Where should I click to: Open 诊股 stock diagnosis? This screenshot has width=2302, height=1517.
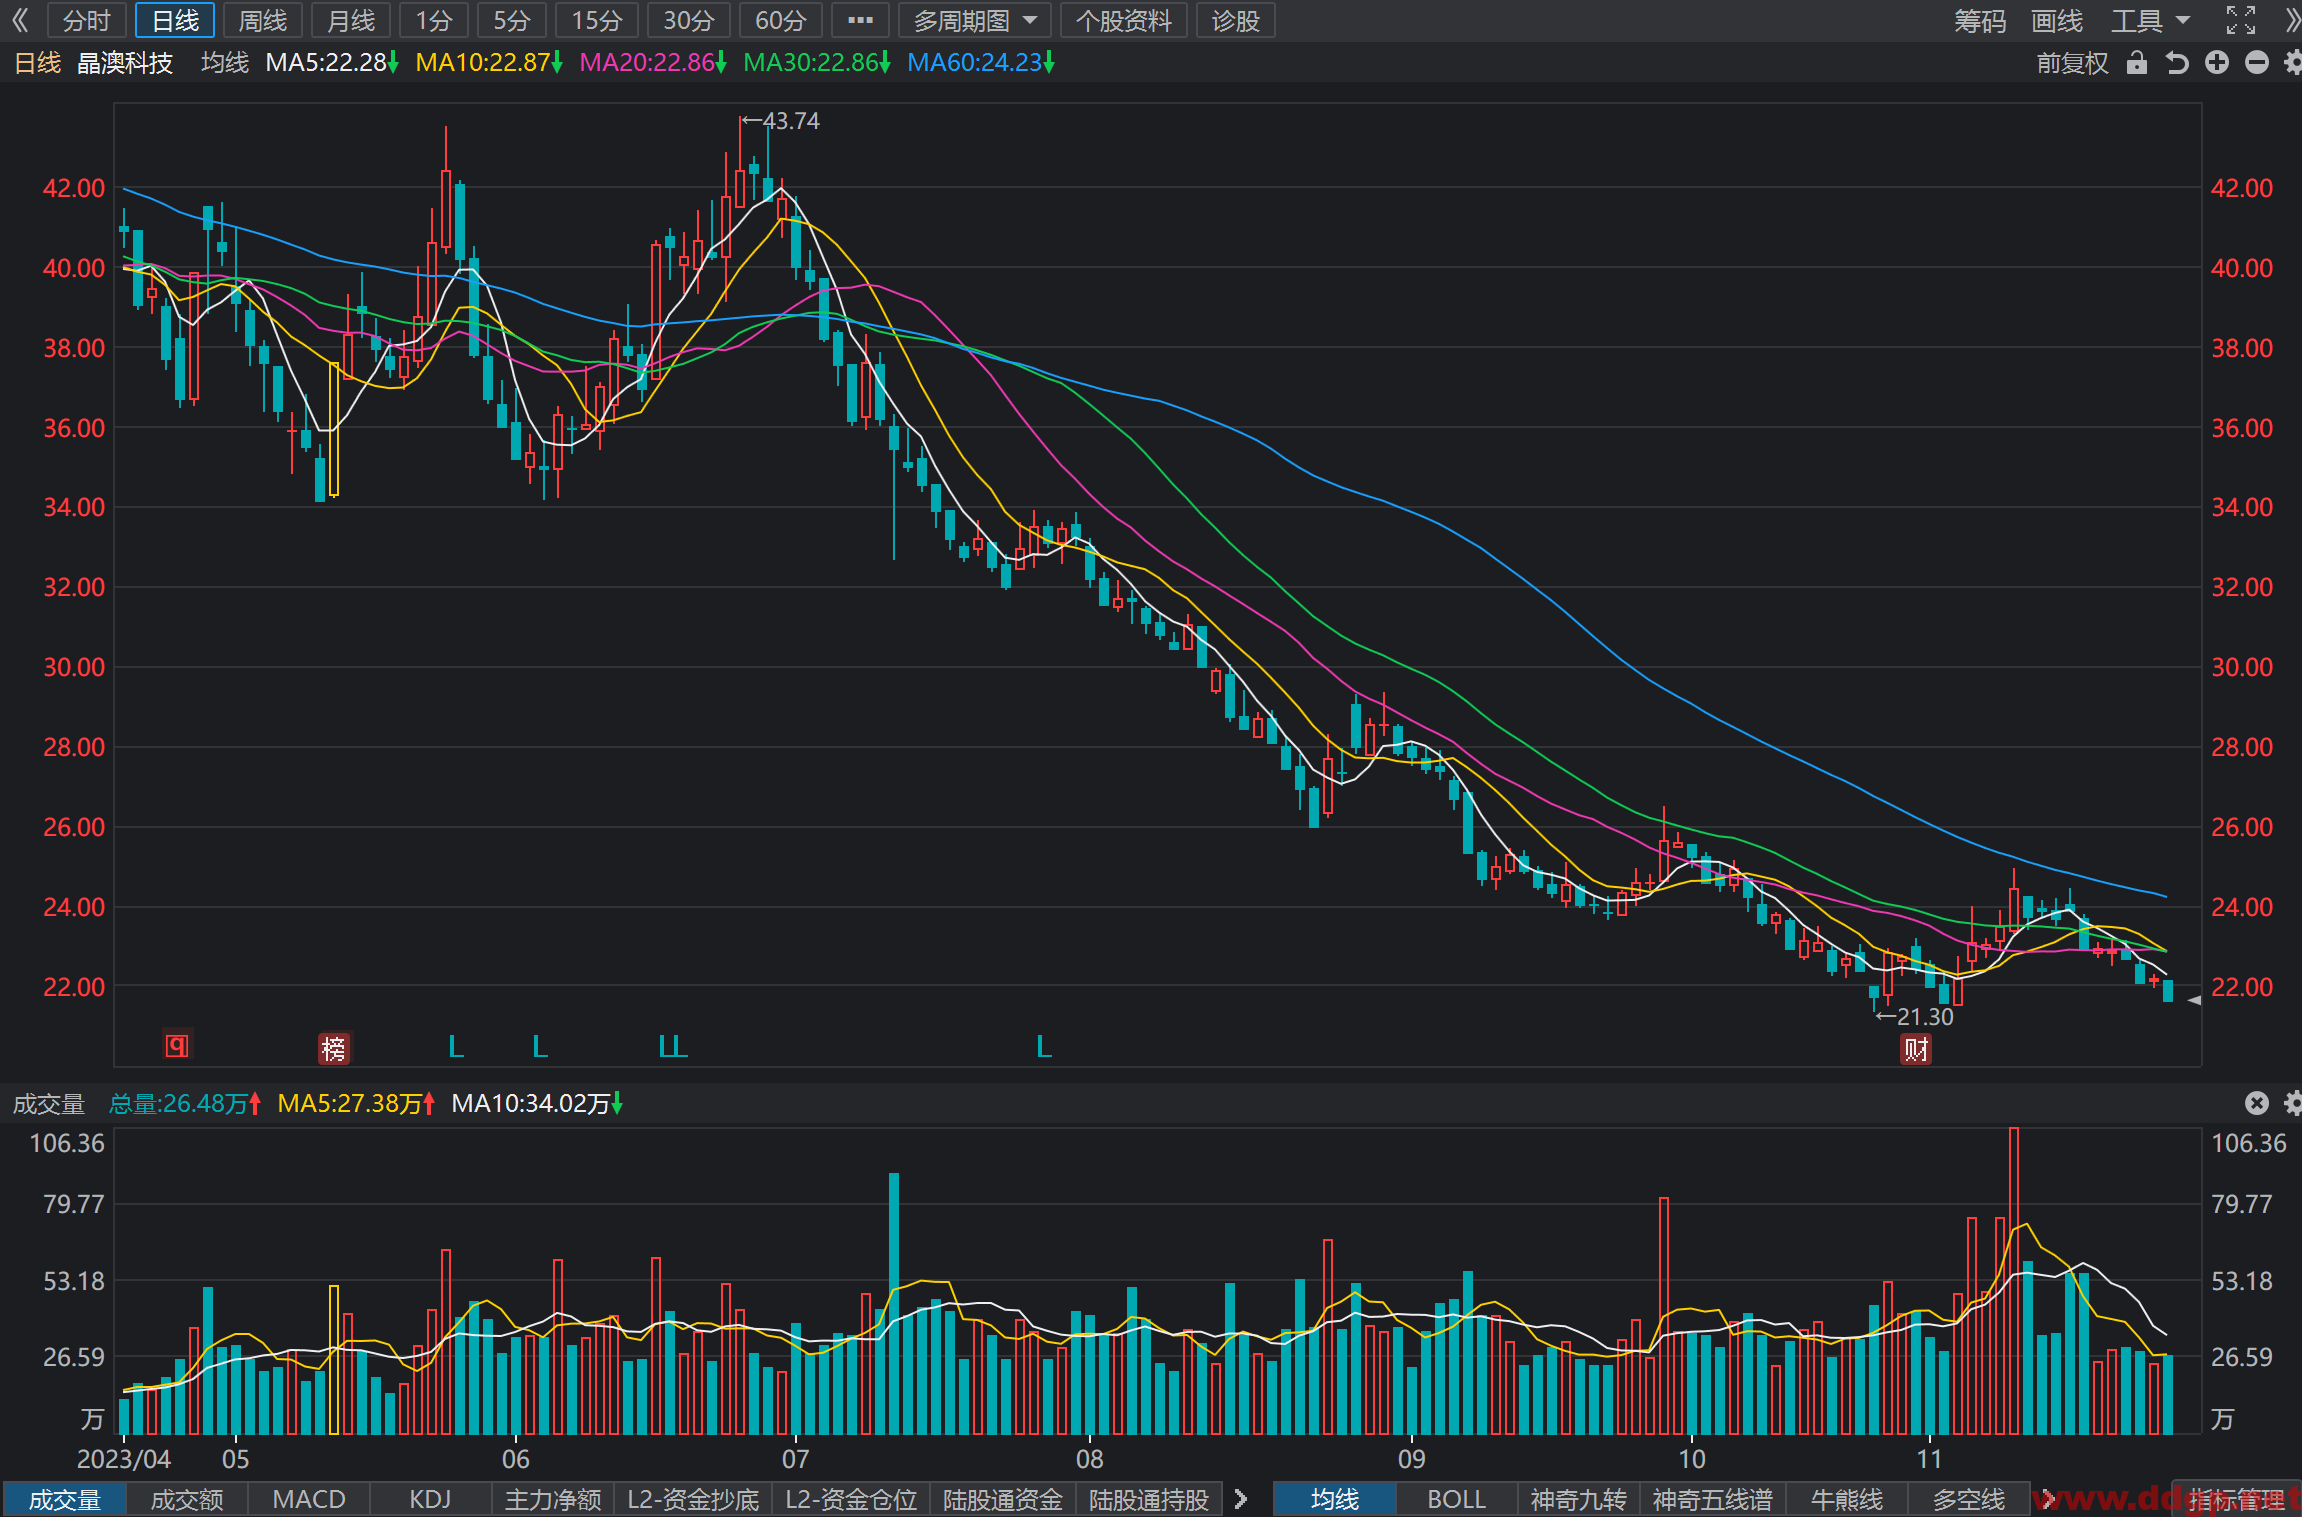coord(1235,20)
